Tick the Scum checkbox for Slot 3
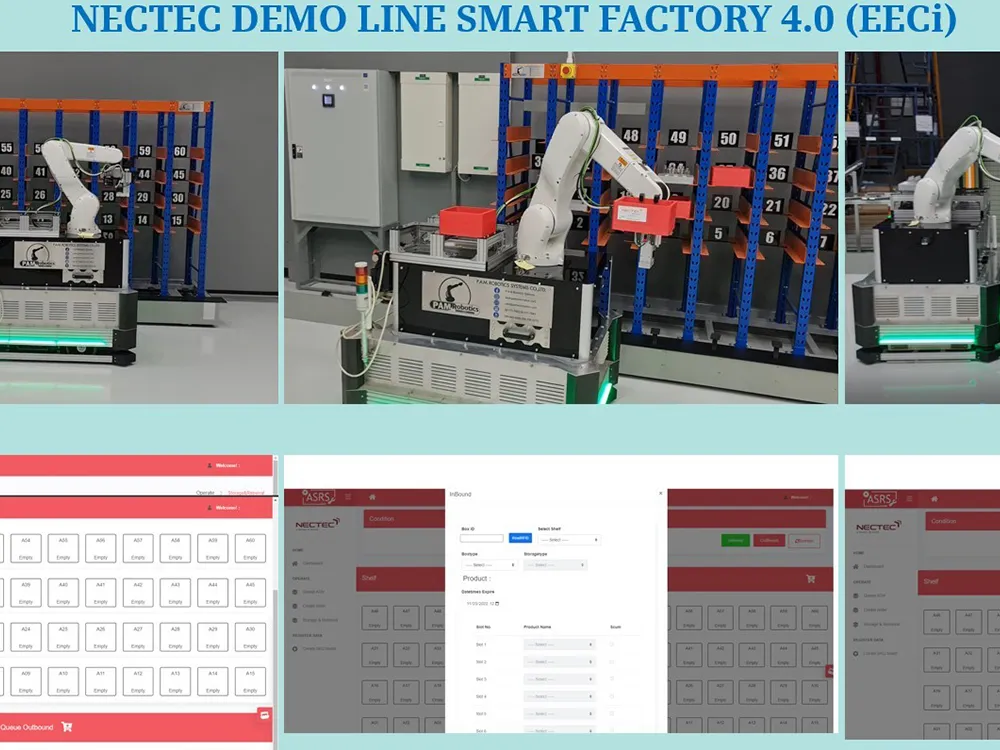This screenshot has width=1000, height=750. click(x=612, y=679)
